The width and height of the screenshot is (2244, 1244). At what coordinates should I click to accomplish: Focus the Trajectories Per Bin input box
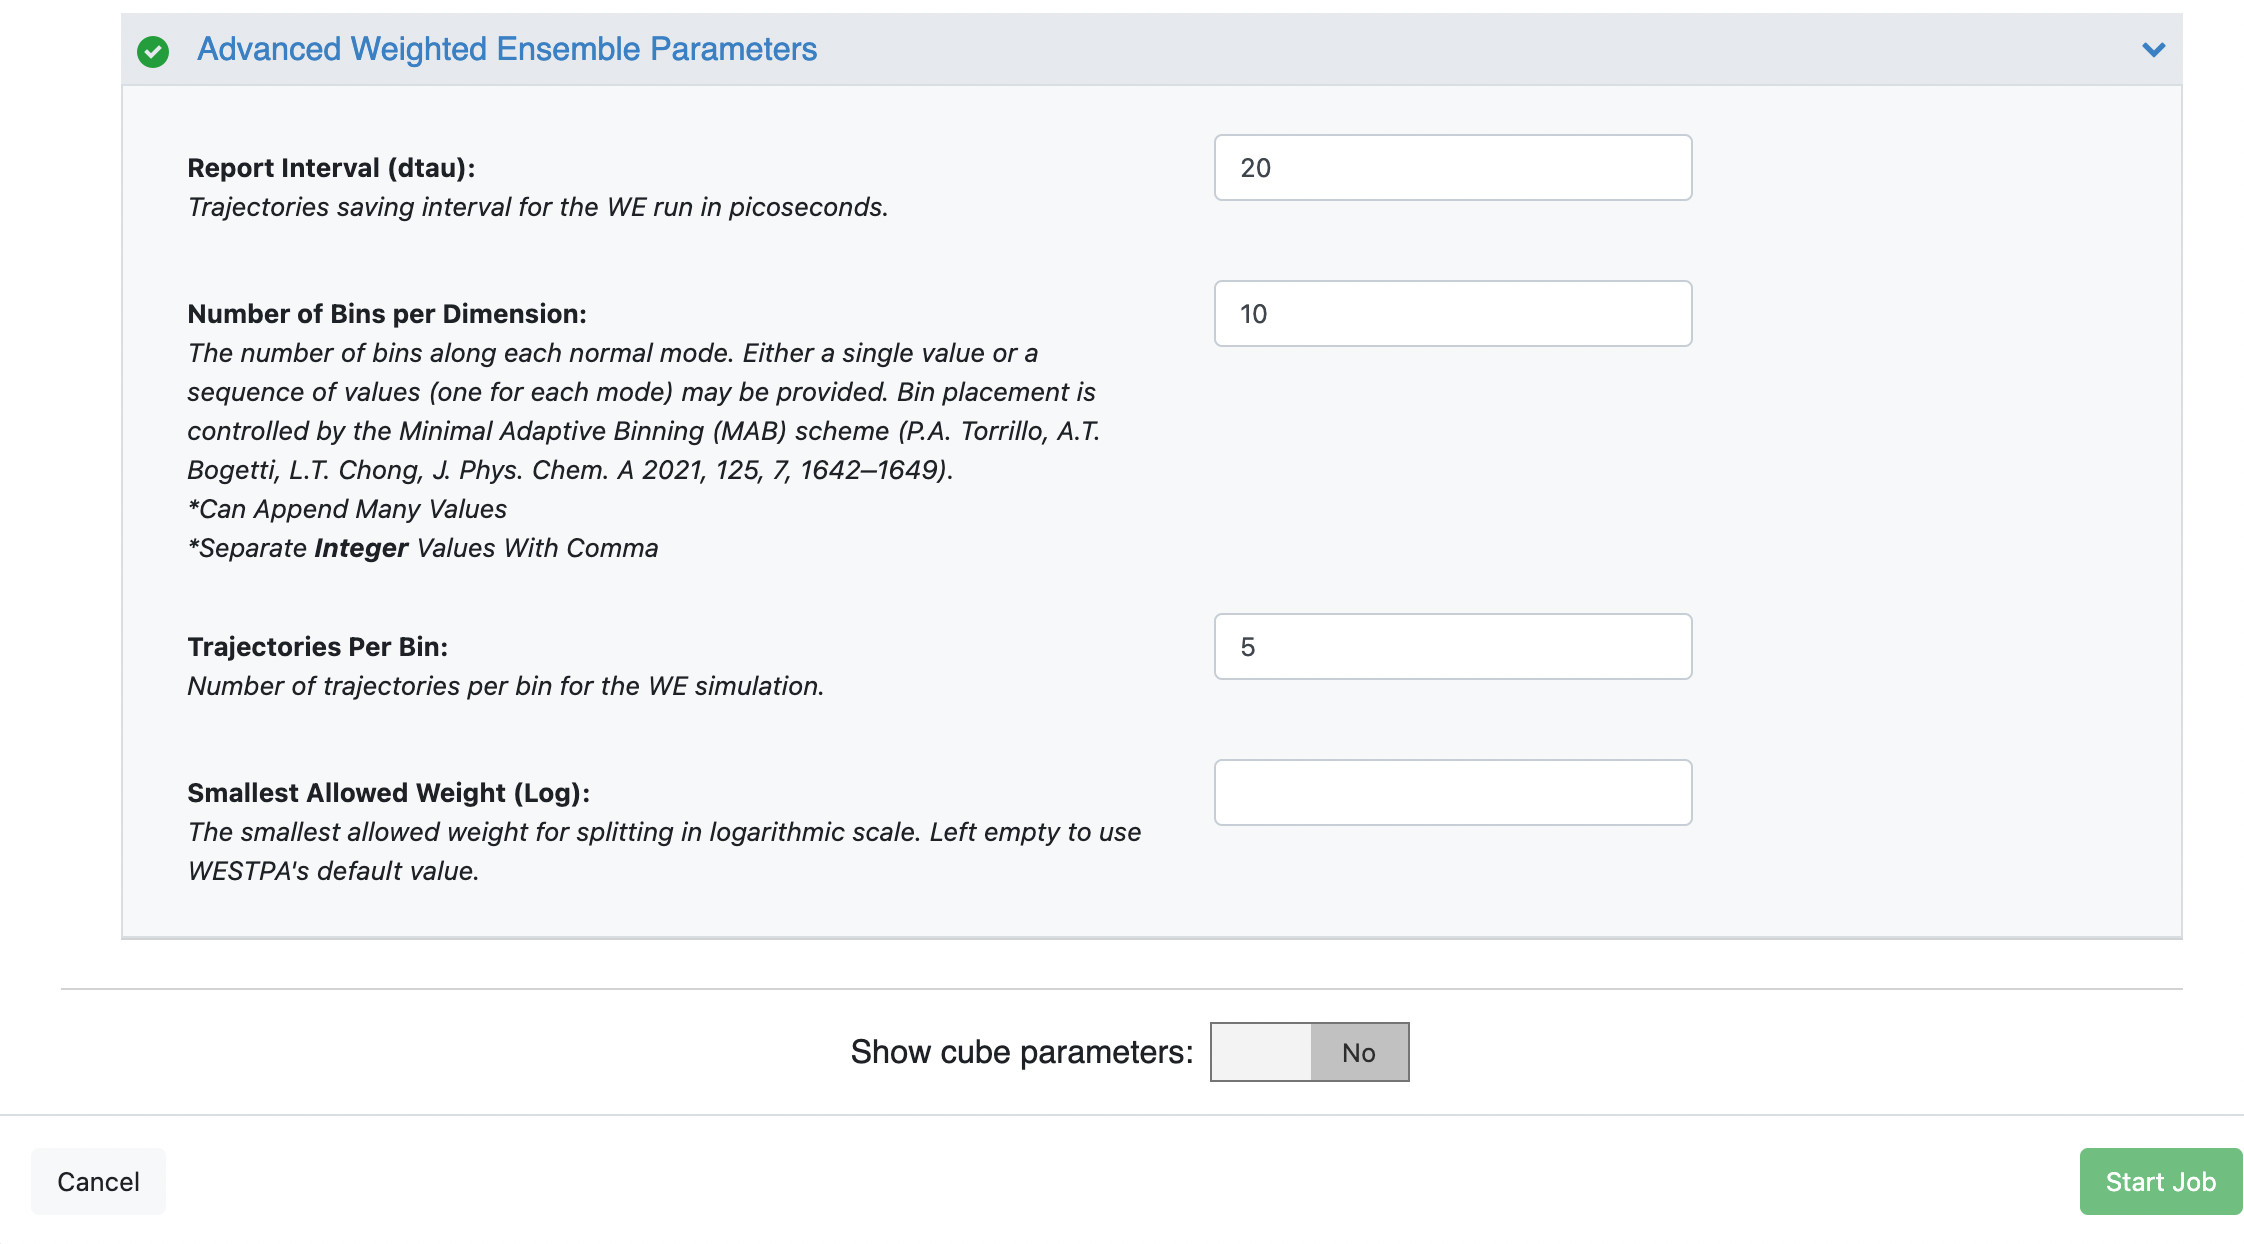coord(1452,646)
